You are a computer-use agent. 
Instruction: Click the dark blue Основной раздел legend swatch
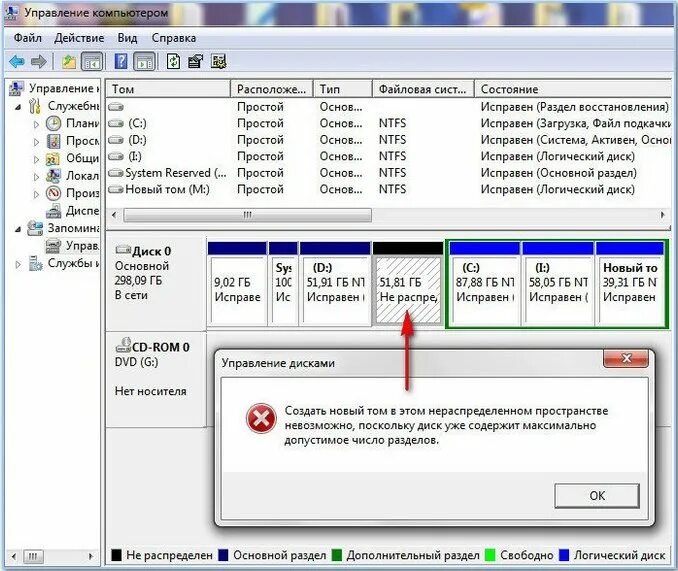click(223, 555)
